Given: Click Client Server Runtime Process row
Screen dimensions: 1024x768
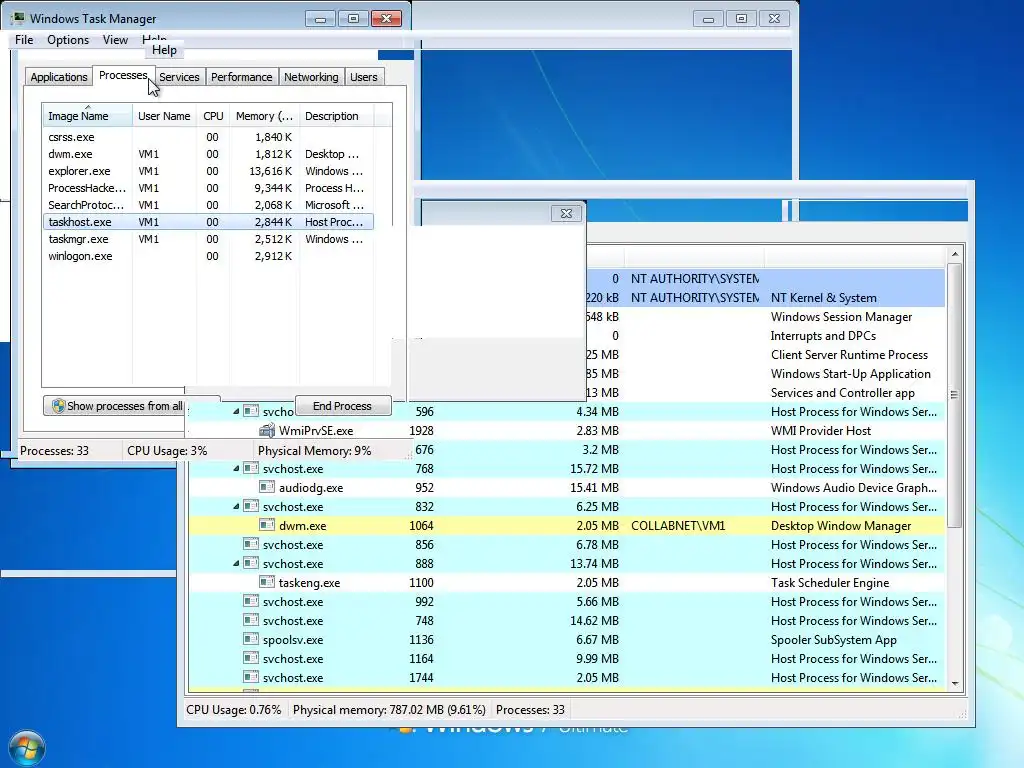Looking at the screenshot, I should point(765,355).
